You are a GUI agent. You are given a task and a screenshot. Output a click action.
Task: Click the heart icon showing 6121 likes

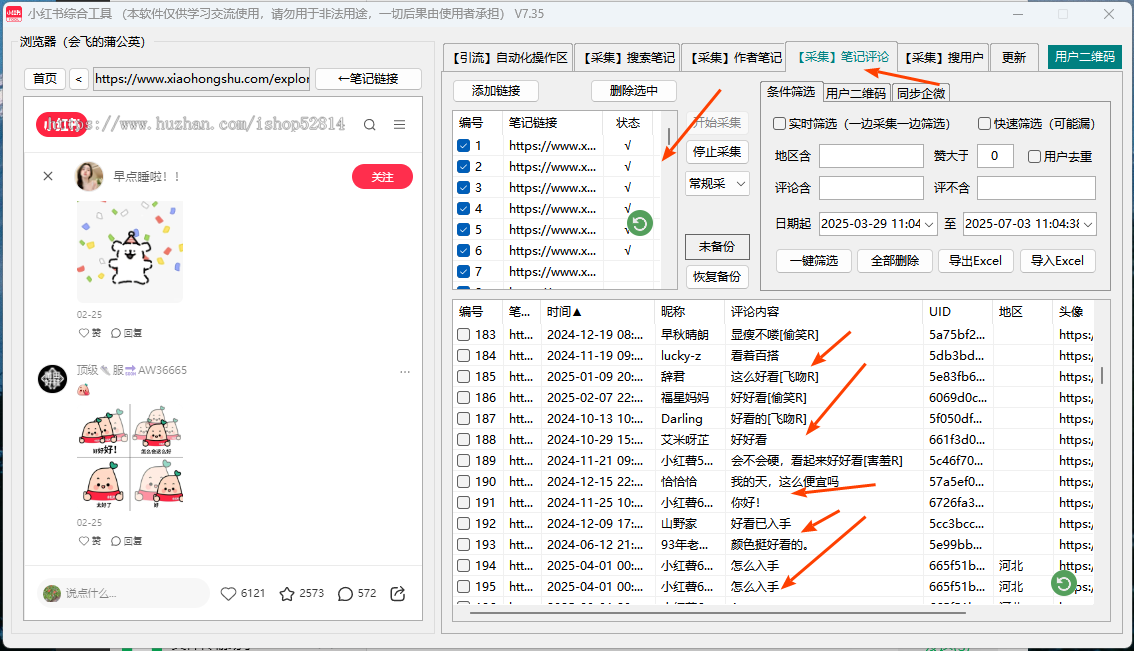[229, 594]
